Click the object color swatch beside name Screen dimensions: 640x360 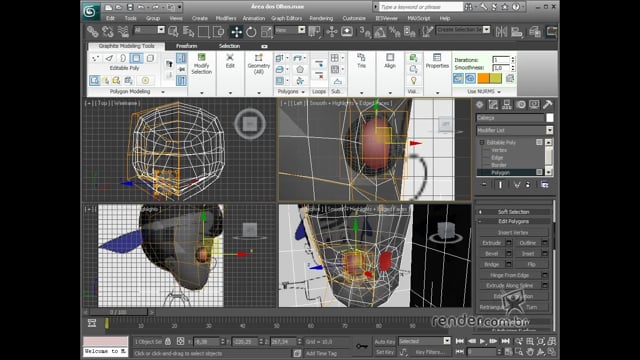click(x=550, y=118)
